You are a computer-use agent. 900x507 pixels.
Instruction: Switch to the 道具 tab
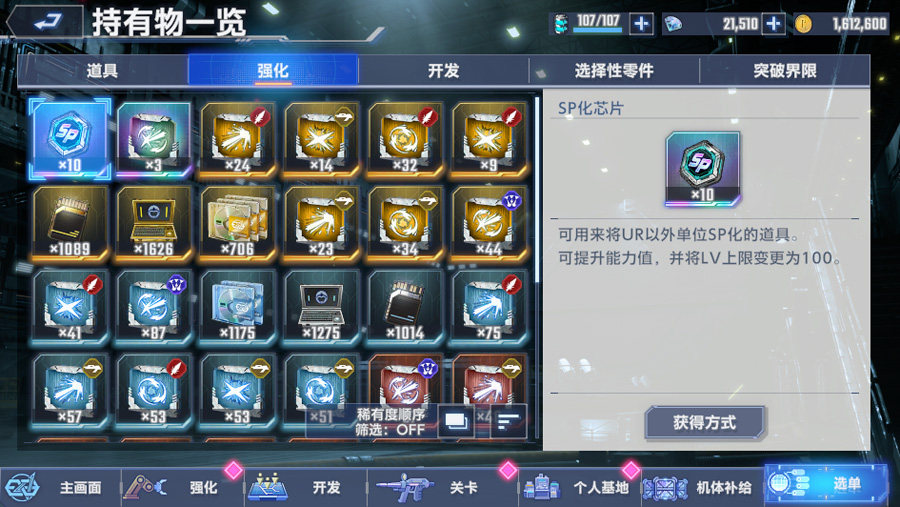tap(102, 71)
